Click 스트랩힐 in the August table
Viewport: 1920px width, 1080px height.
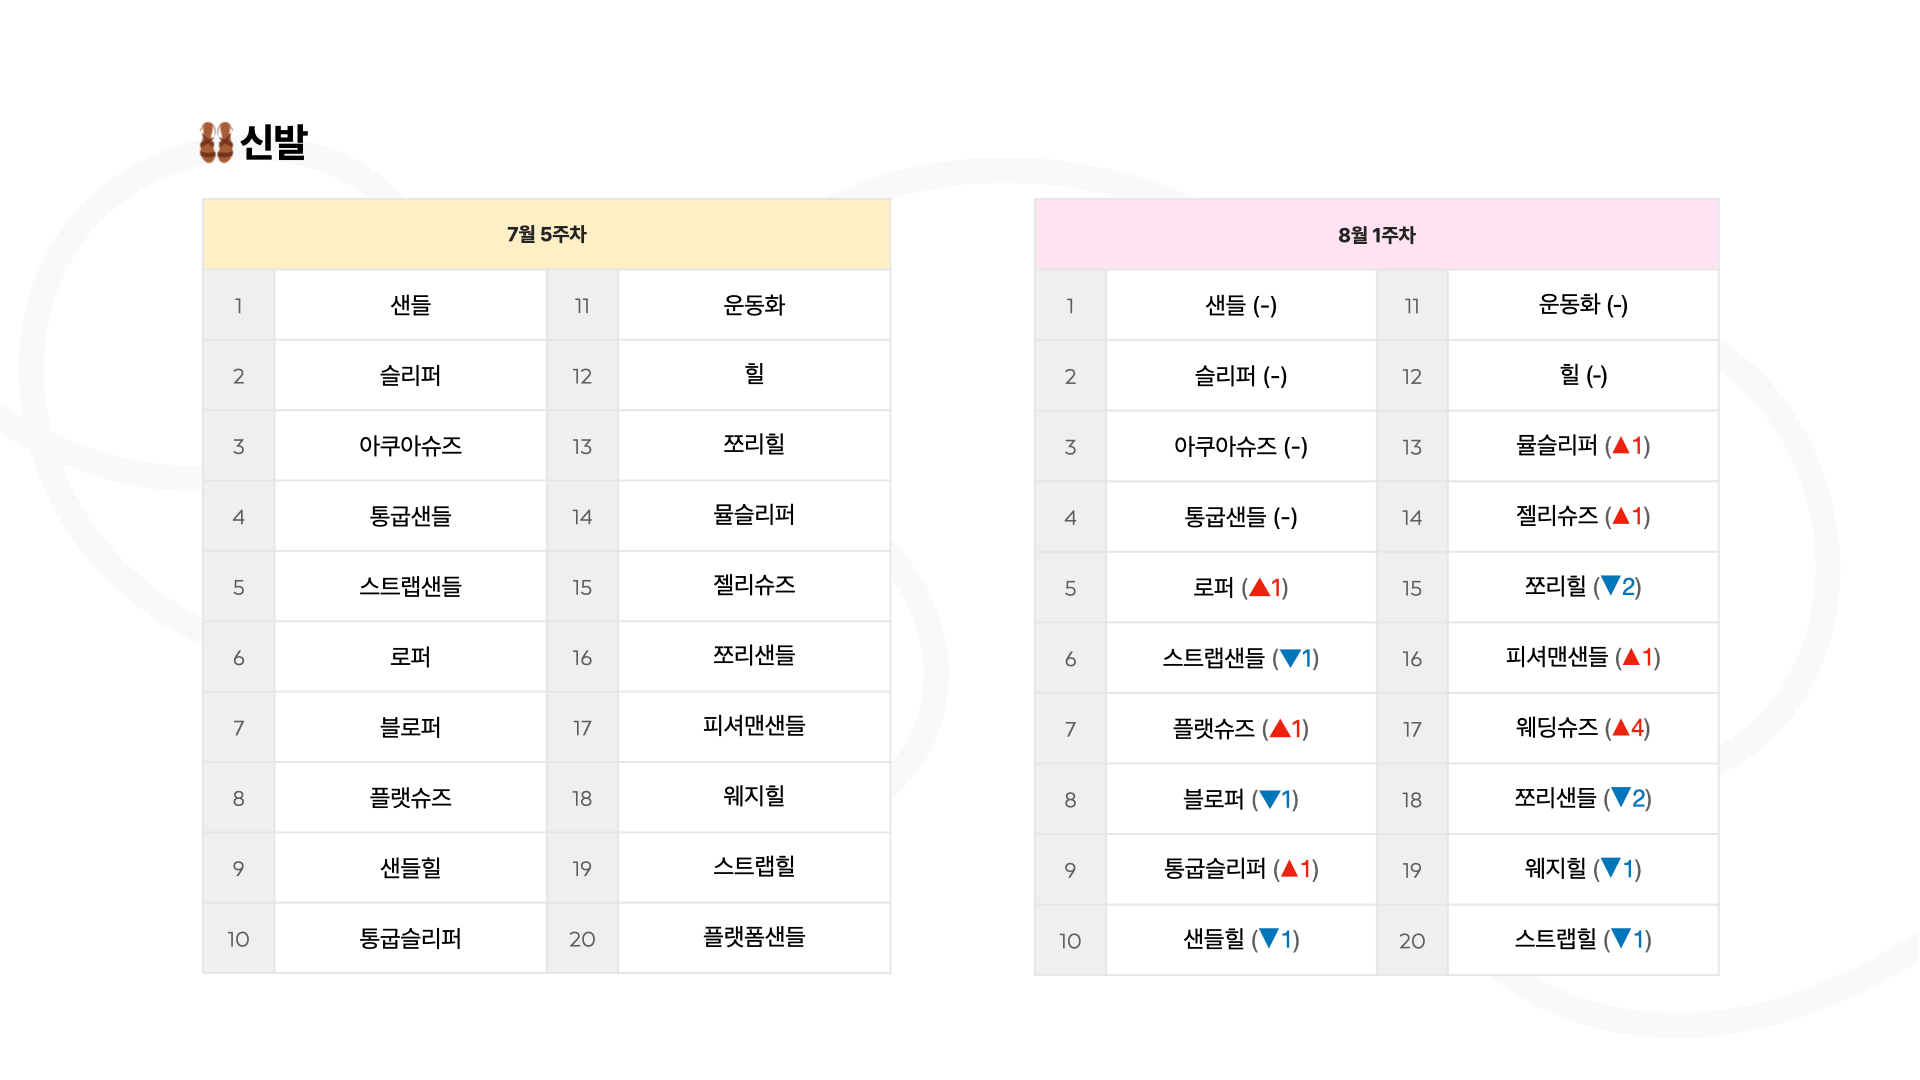[1556, 939]
